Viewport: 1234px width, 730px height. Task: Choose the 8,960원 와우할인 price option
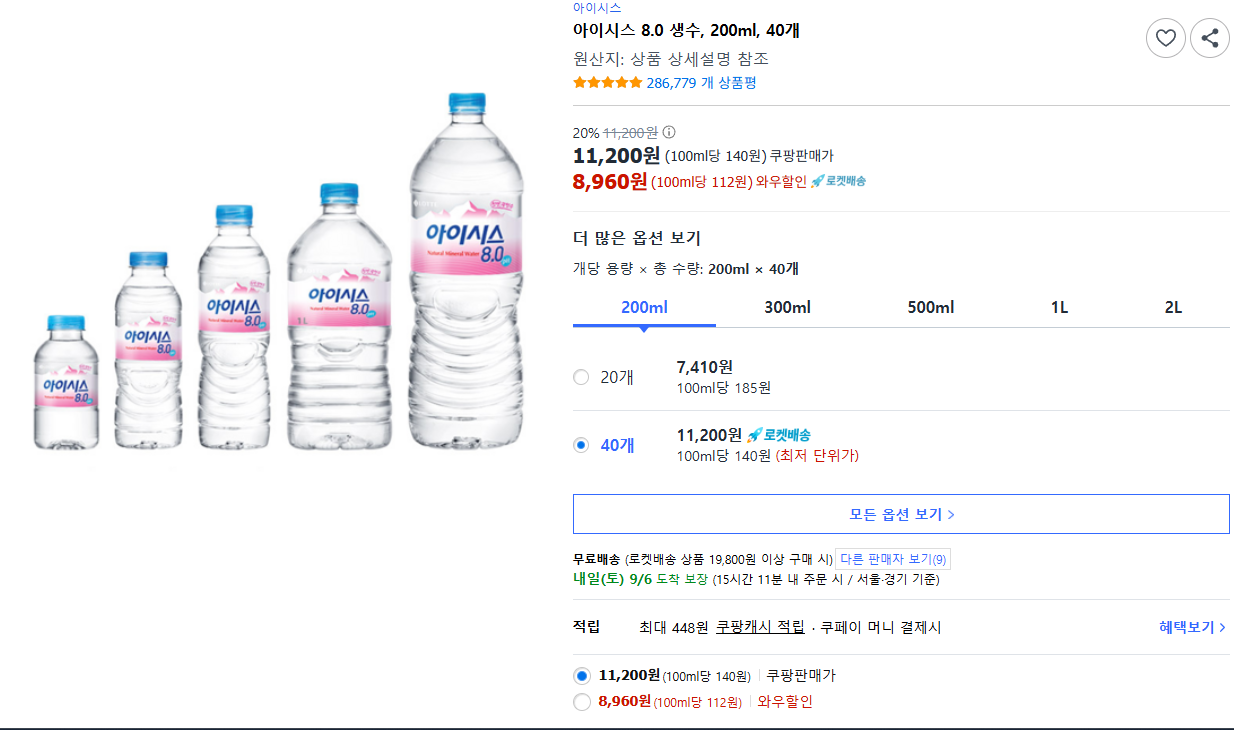tap(582, 702)
